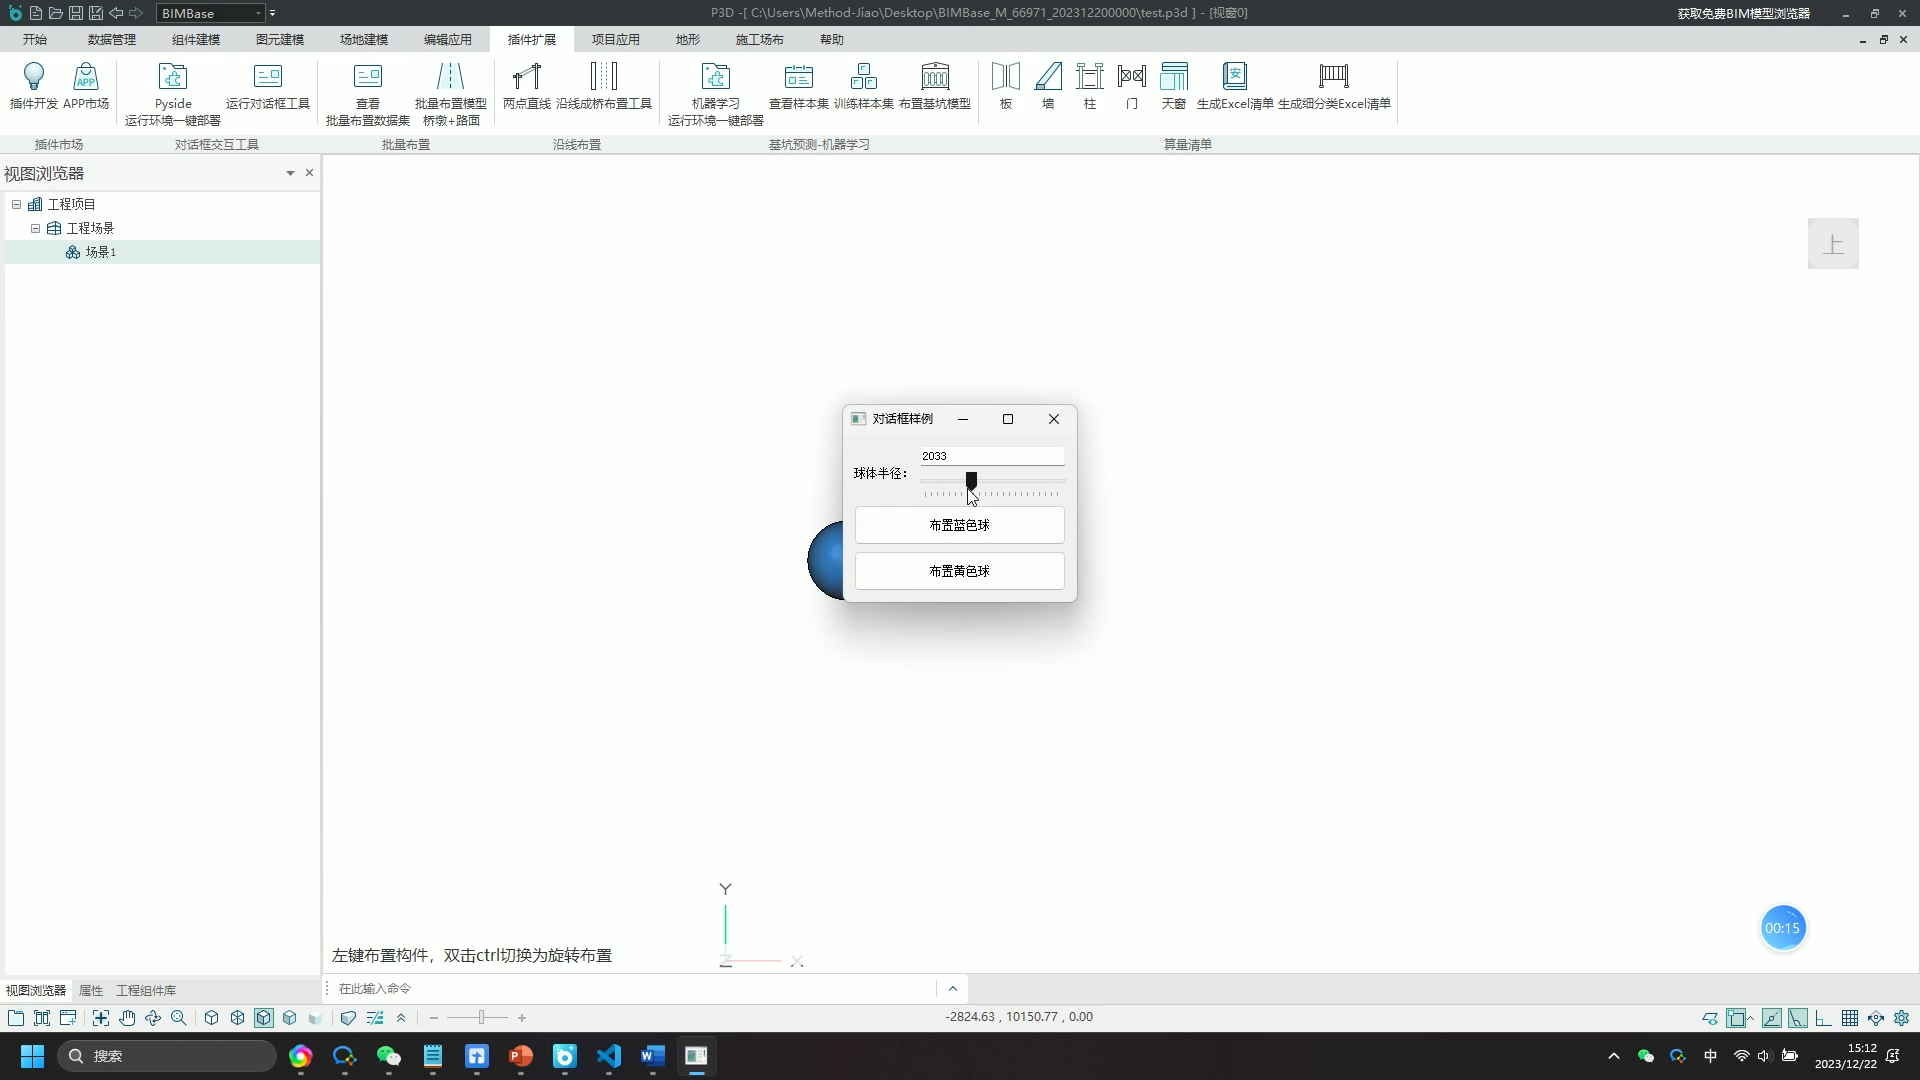1920x1080 pixels.
Task: Collapse the 工程项目 tree node
Action: click(x=17, y=204)
